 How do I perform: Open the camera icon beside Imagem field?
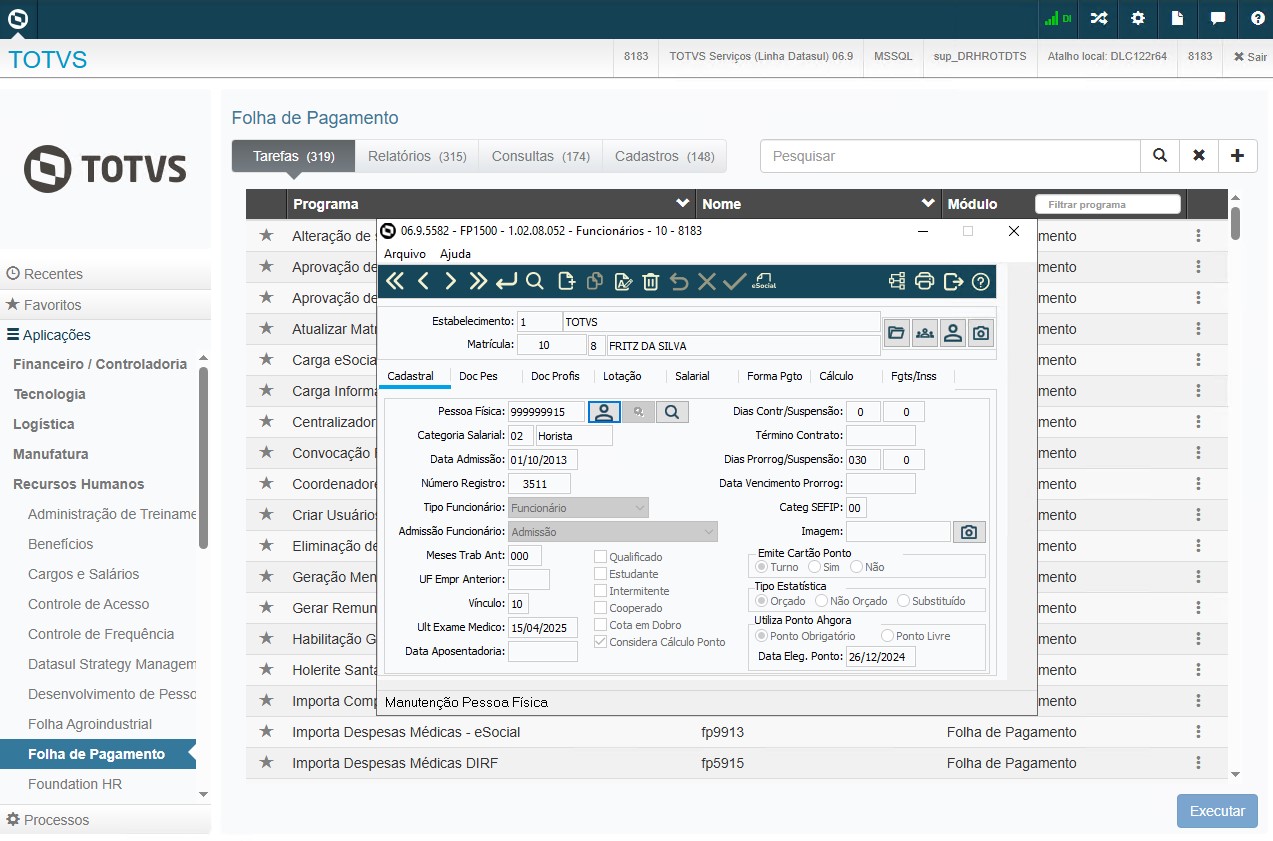coord(968,532)
